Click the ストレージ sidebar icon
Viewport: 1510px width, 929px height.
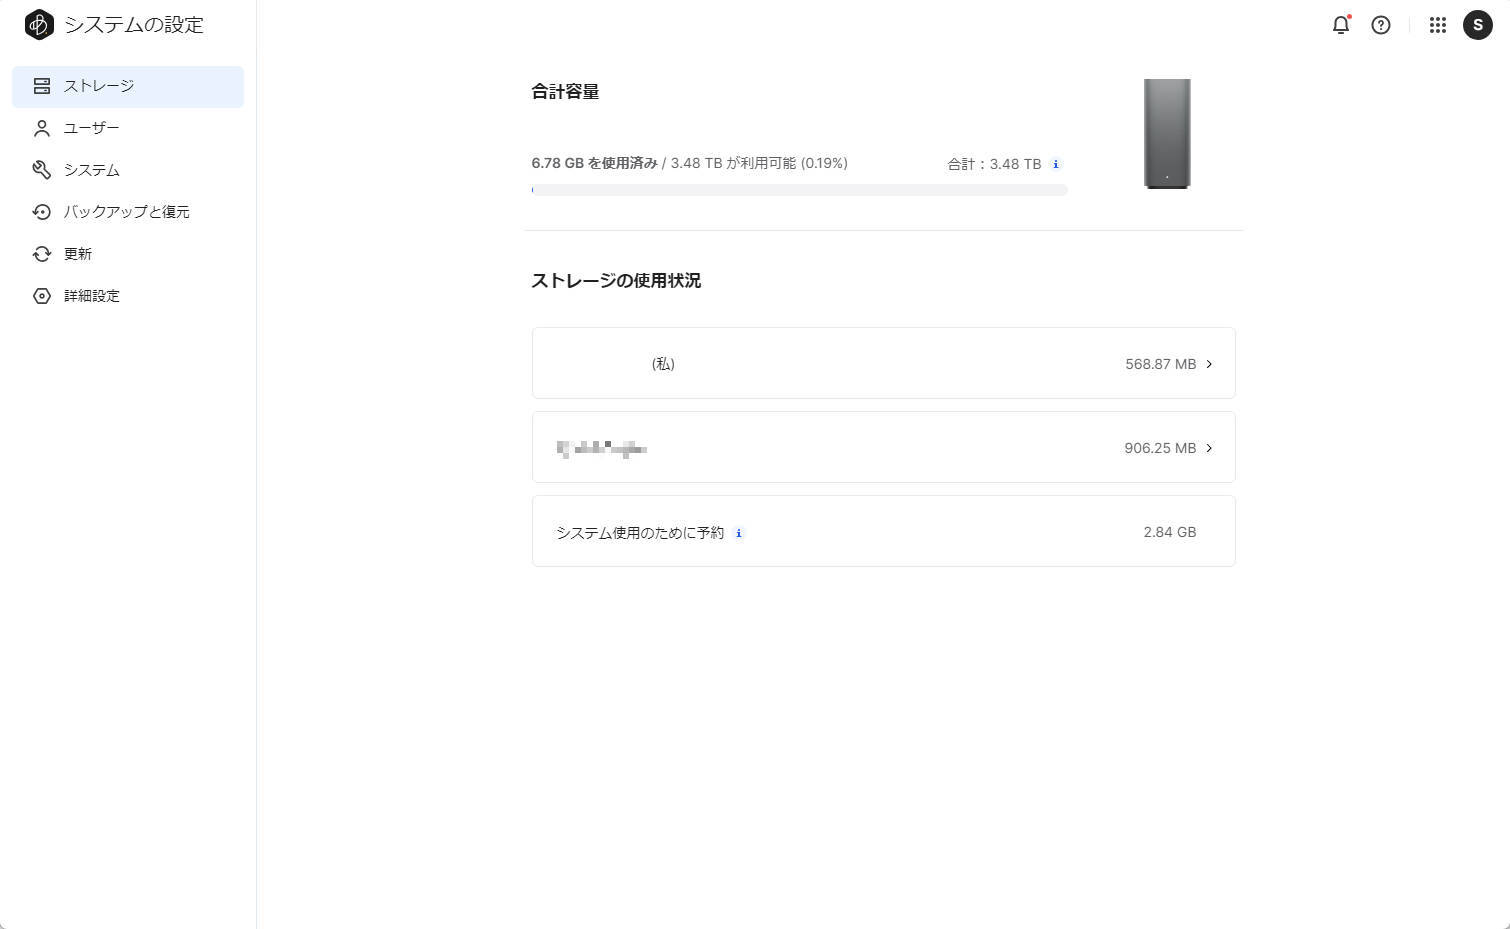(x=41, y=86)
